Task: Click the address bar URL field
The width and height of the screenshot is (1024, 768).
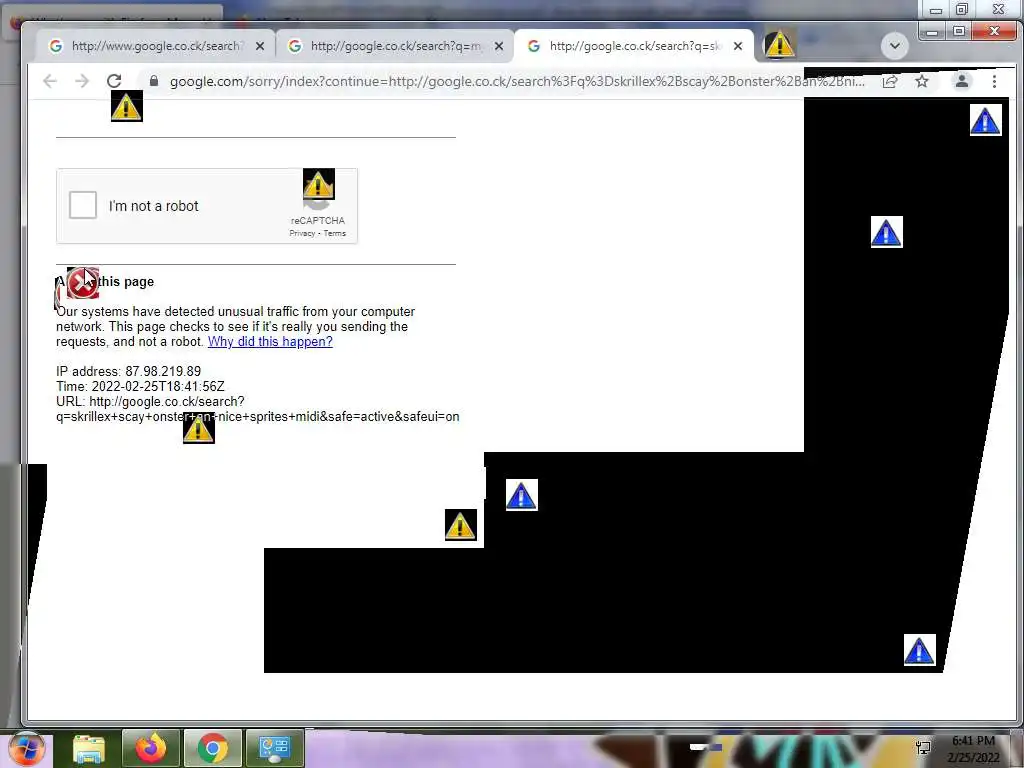Action: point(517,82)
